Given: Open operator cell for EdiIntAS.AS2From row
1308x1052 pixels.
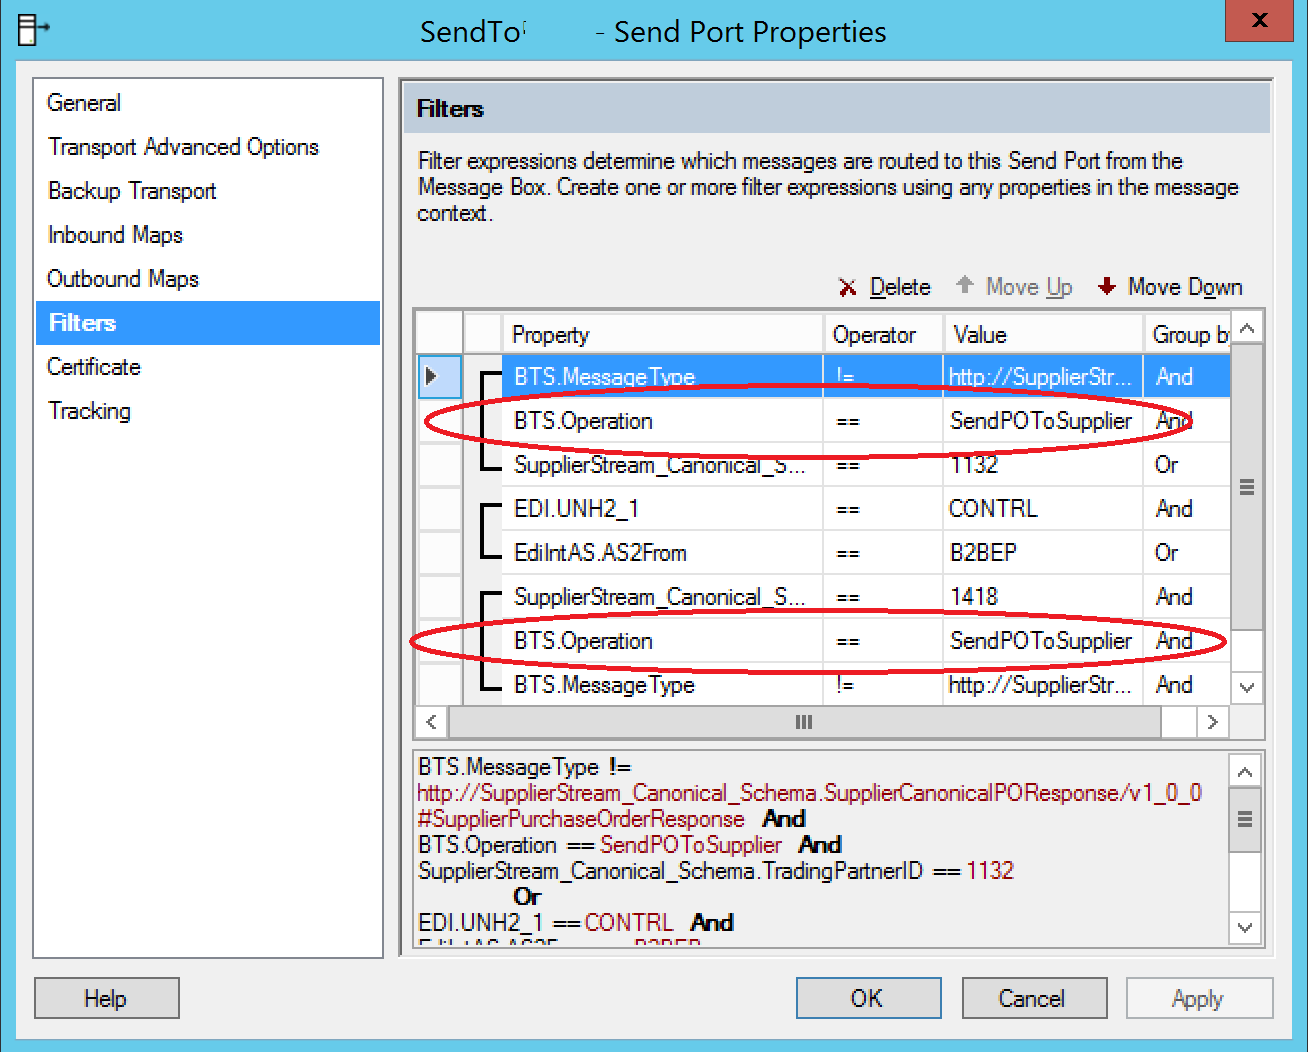Looking at the screenshot, I should coord(883,553).
